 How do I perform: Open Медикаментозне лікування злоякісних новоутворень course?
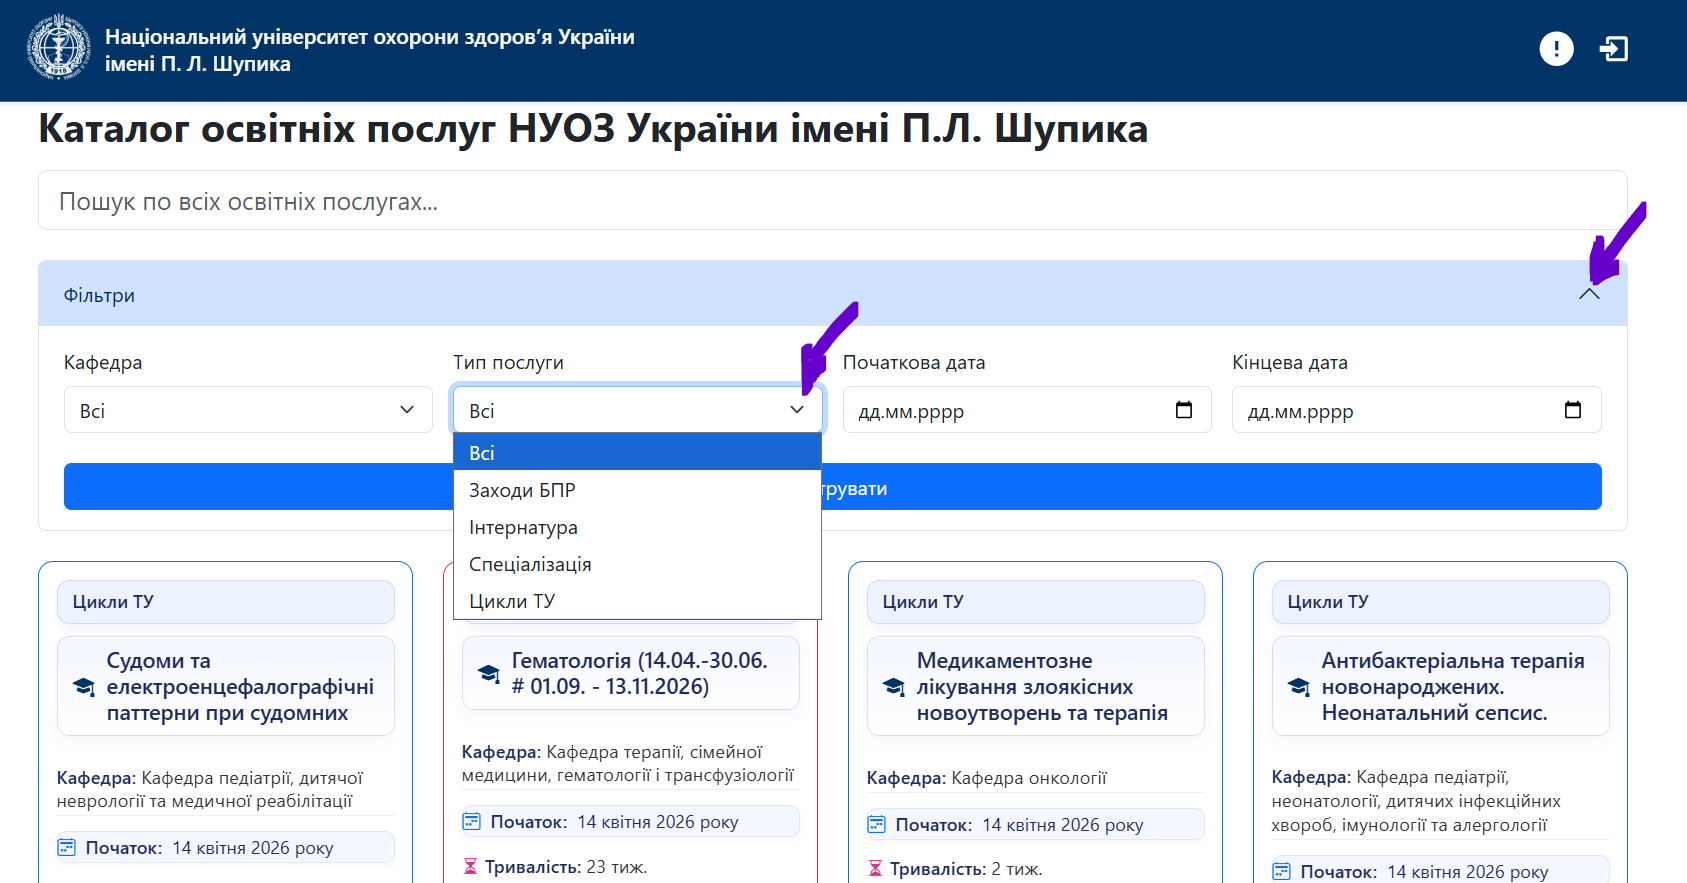coord(1041,687)
